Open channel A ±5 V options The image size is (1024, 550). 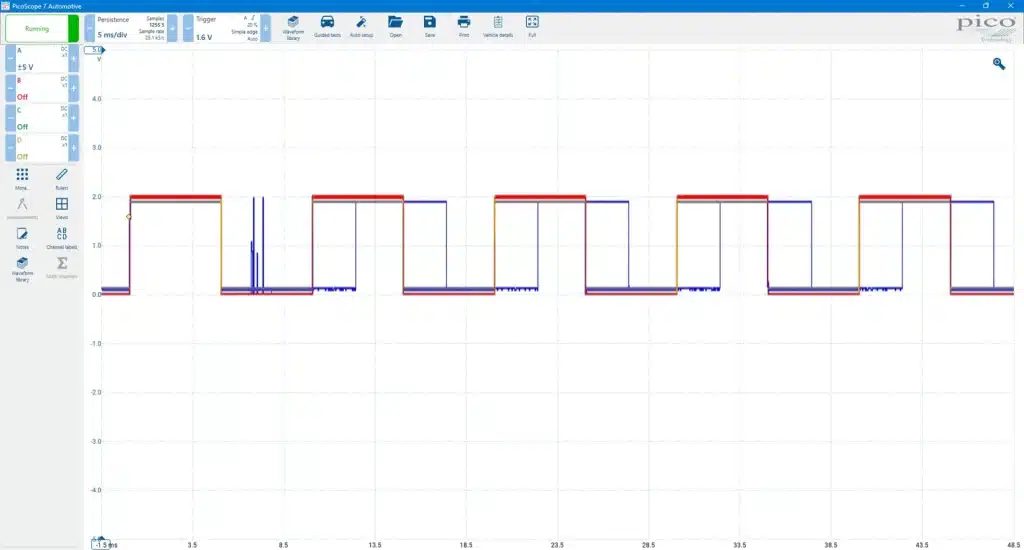42,59
